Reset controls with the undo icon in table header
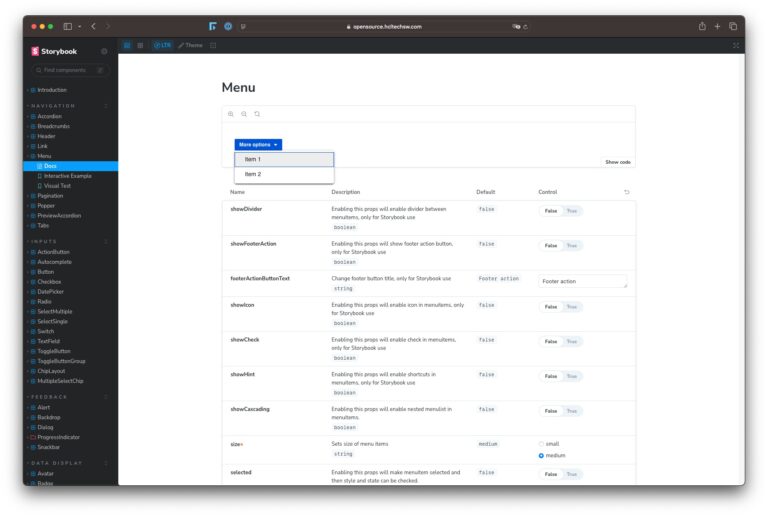Image resolution: width=768 pixels, height=516 pixels. [626, 192]
